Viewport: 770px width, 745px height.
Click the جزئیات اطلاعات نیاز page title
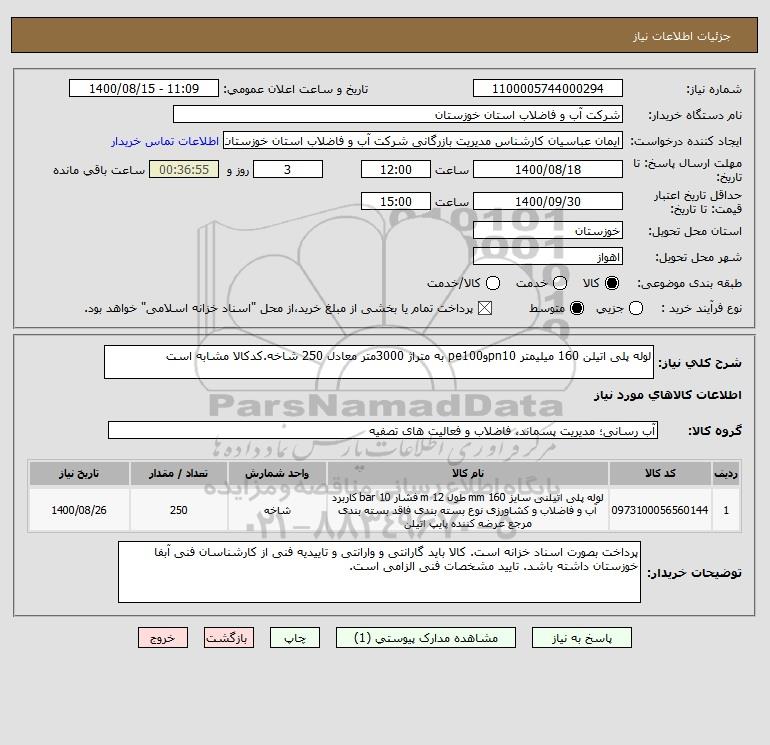682,36
